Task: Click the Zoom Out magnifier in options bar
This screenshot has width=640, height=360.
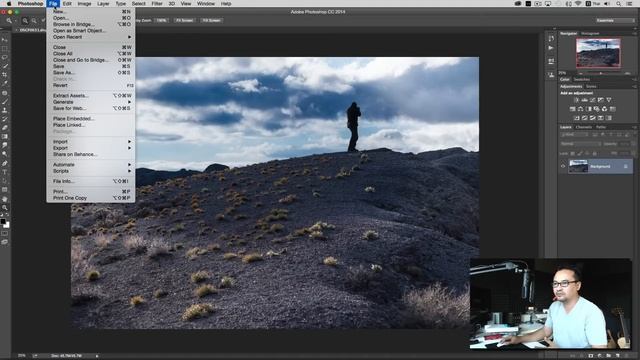Action: pos(34,20)
